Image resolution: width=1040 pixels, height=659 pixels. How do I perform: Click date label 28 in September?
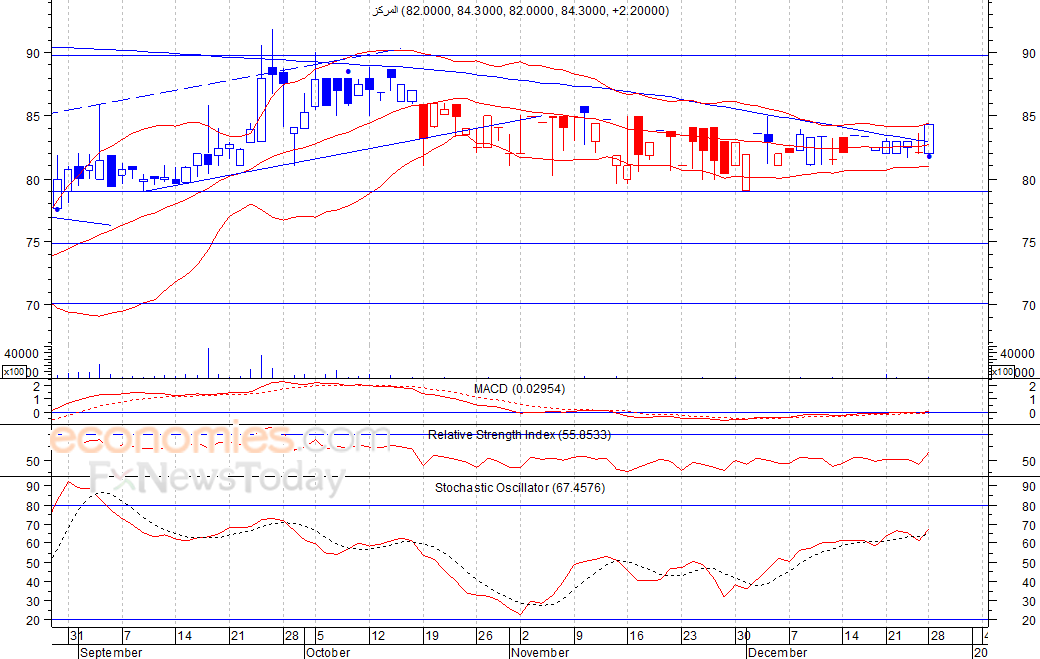(x=291, y=636)
